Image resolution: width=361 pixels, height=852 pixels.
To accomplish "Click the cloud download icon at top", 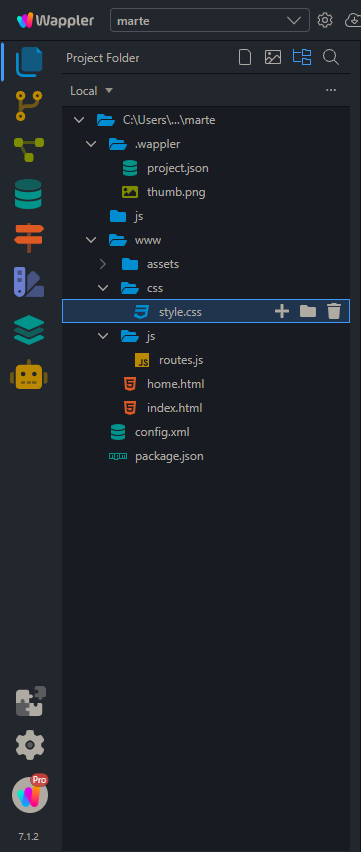I will tap(353, 21).
